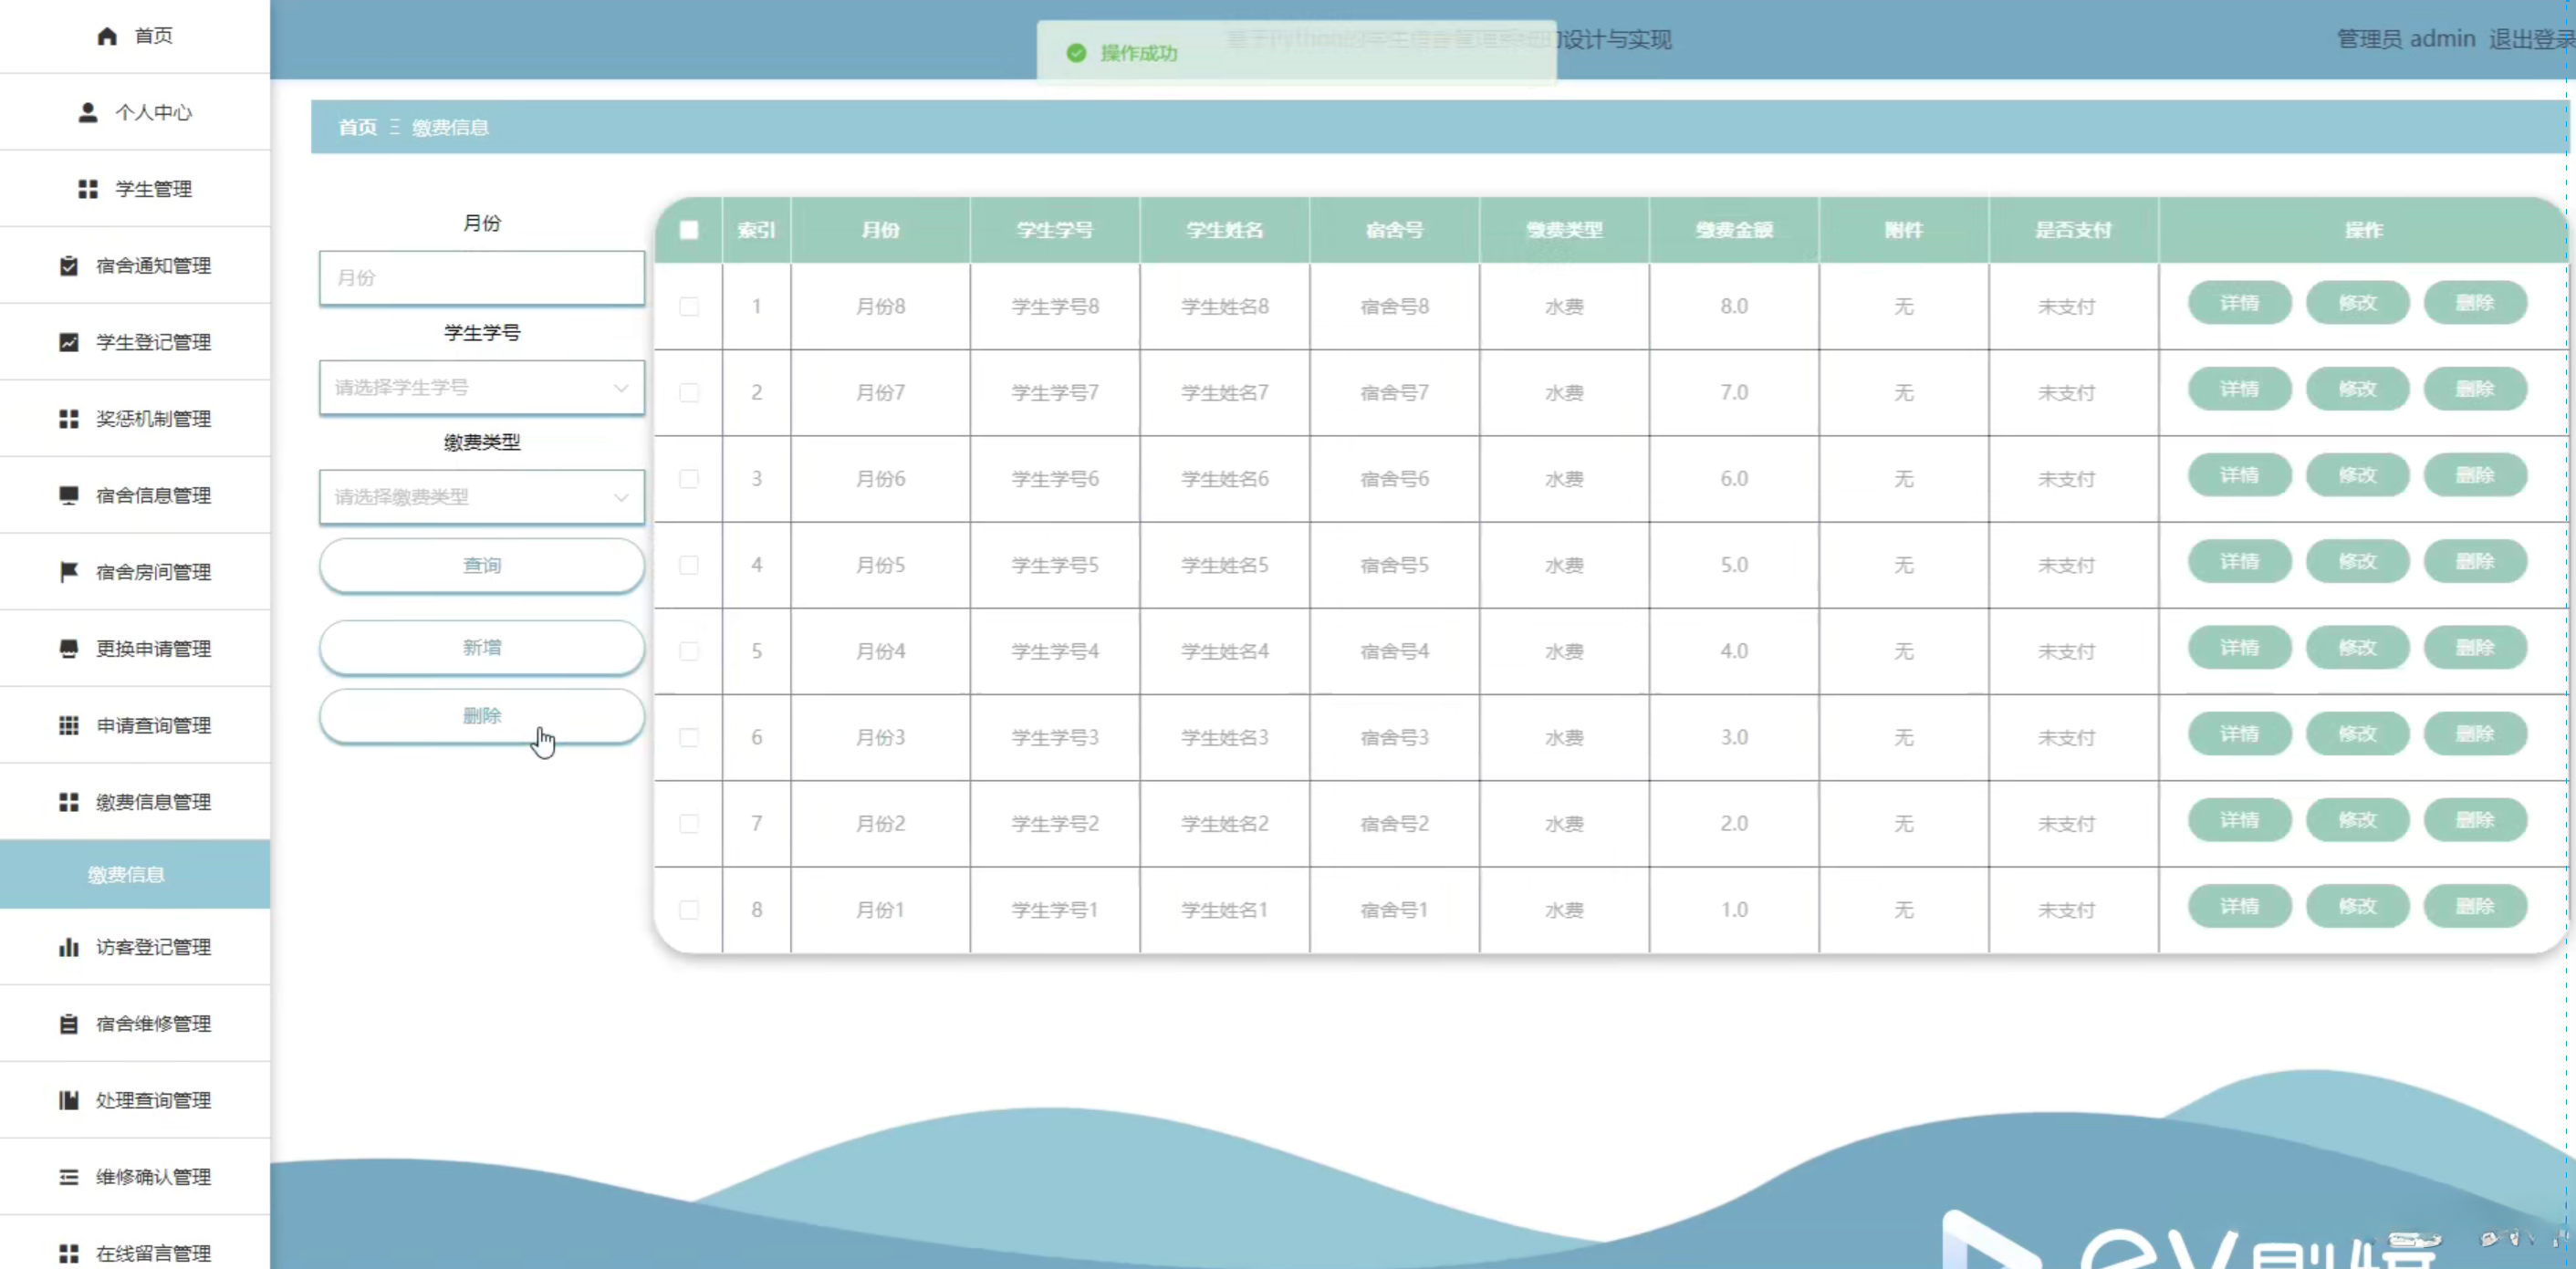This screenshot has width=2576, height=1269.
Task: Click the 查询 search button
Action: pyautogui.click(x=481, y=566)
